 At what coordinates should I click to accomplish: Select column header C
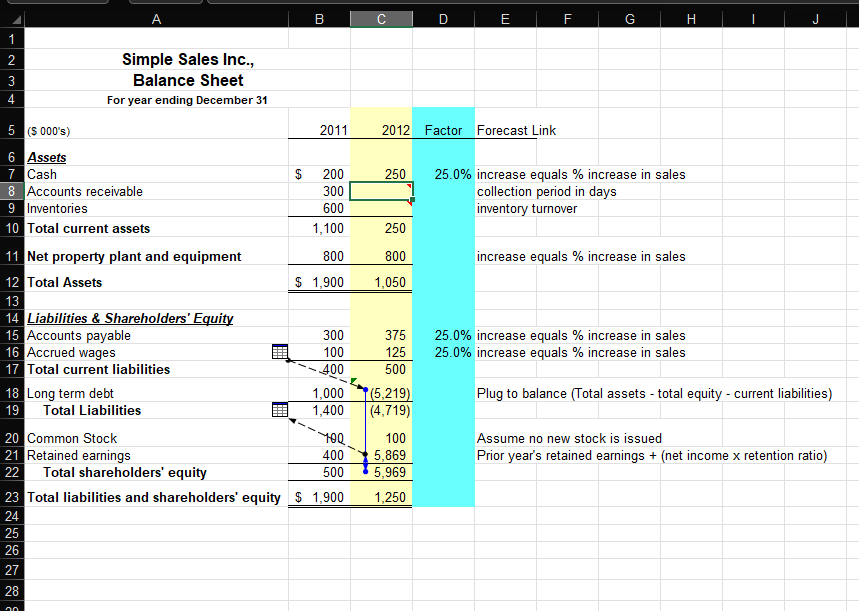[381, 18]
